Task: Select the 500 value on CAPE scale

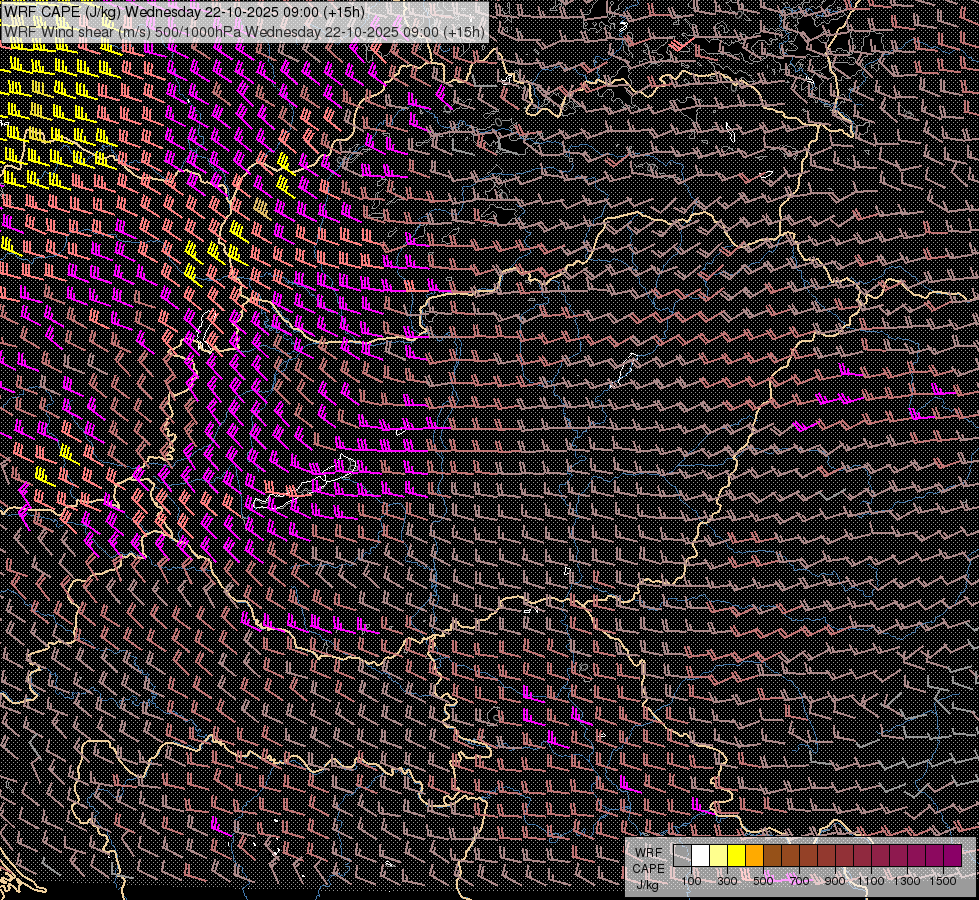Action: (x=763, y=881)
